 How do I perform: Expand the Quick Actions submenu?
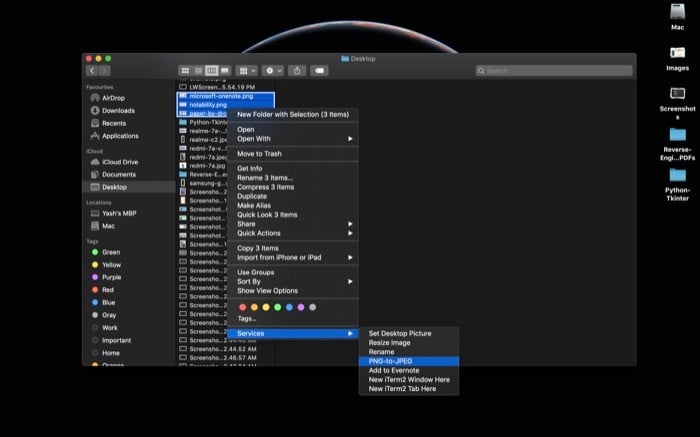[293, 233]
